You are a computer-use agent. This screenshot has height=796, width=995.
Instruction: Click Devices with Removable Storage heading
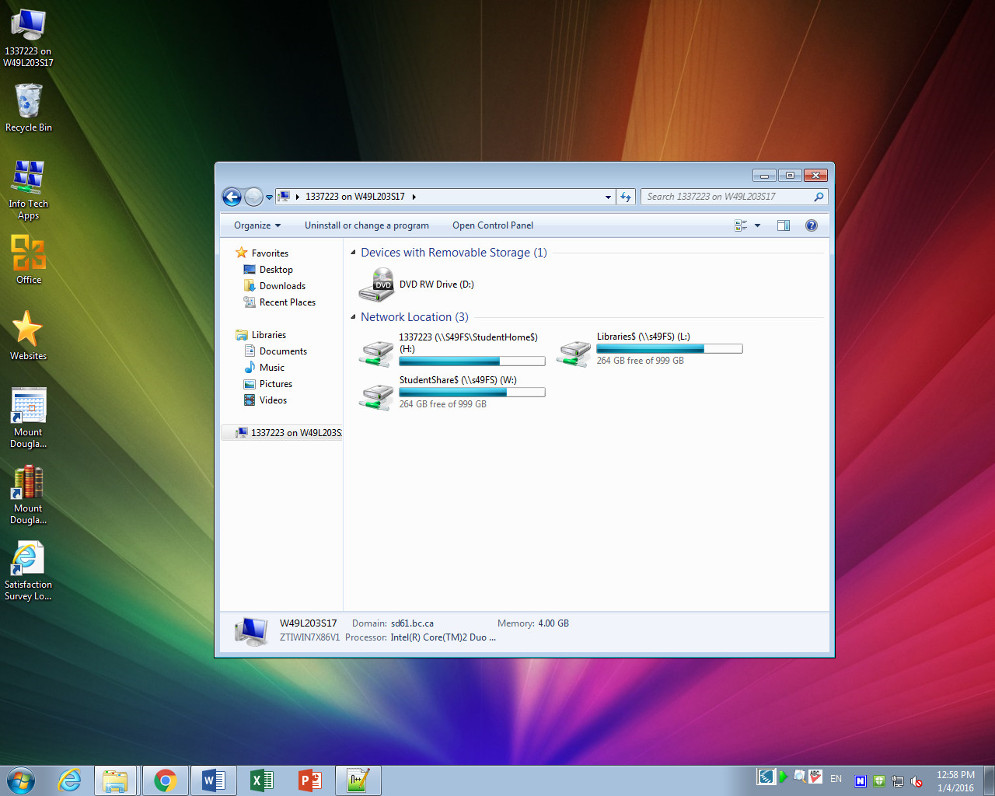coord(454,253)
